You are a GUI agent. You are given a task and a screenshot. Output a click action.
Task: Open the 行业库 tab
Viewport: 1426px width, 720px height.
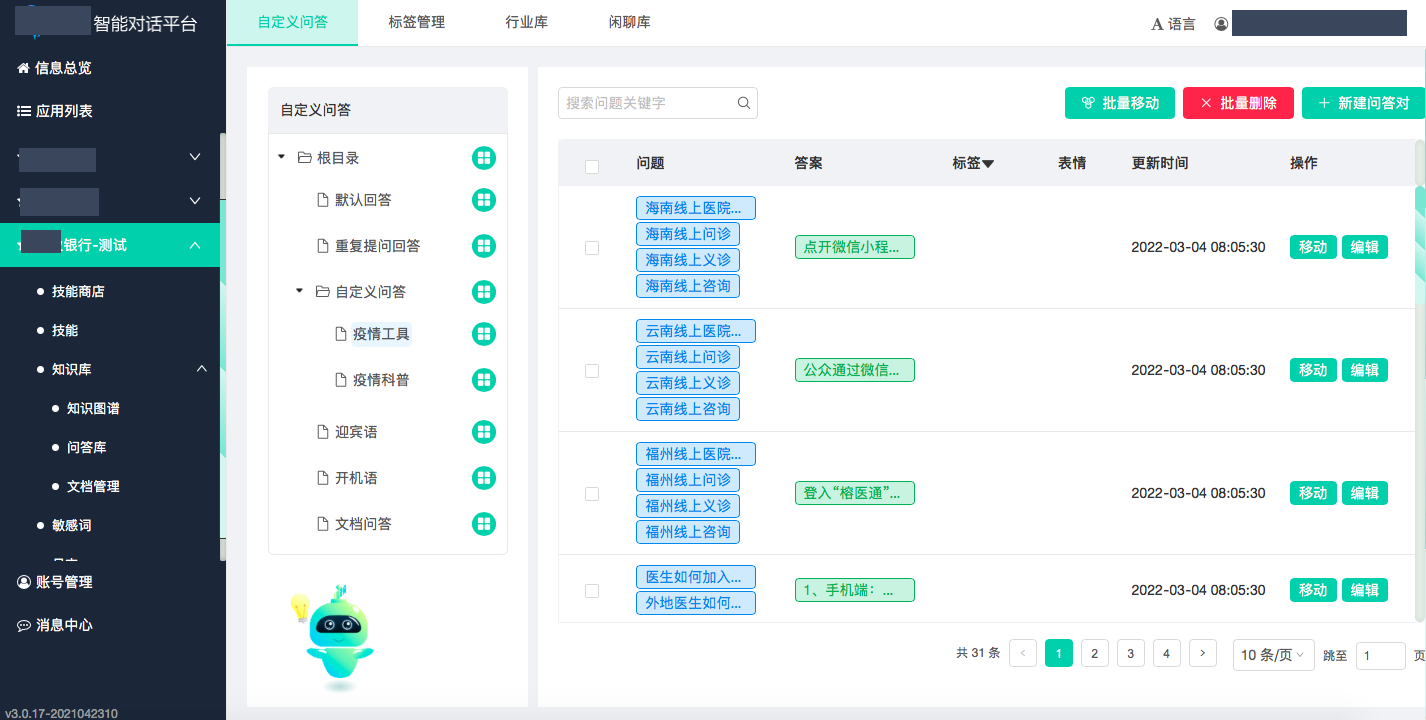[526, 22]
